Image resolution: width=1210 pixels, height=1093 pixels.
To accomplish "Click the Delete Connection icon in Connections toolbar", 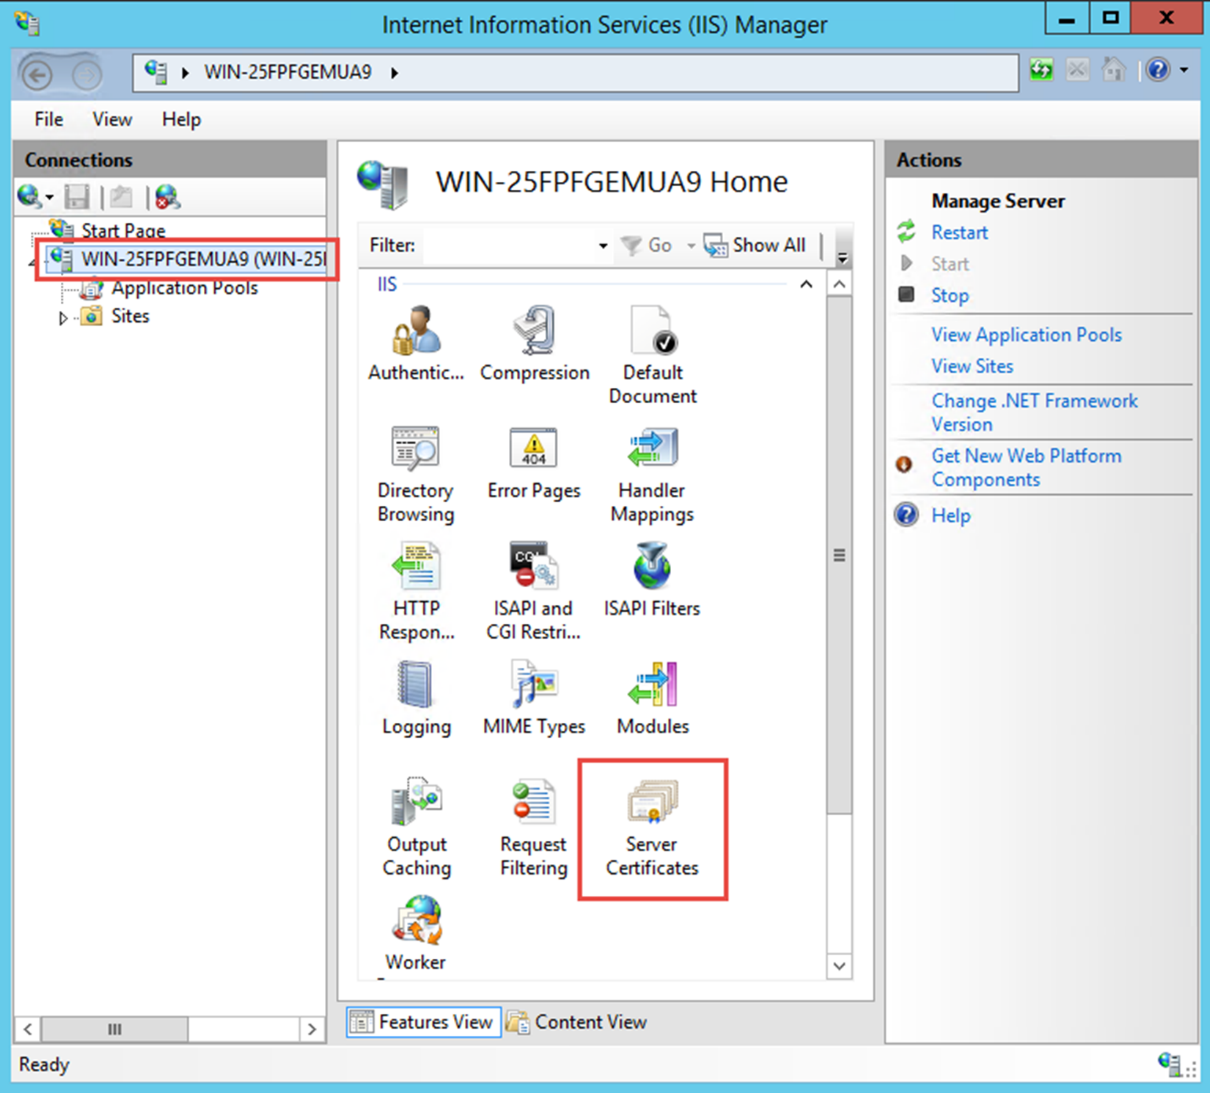I will [167, 197].
